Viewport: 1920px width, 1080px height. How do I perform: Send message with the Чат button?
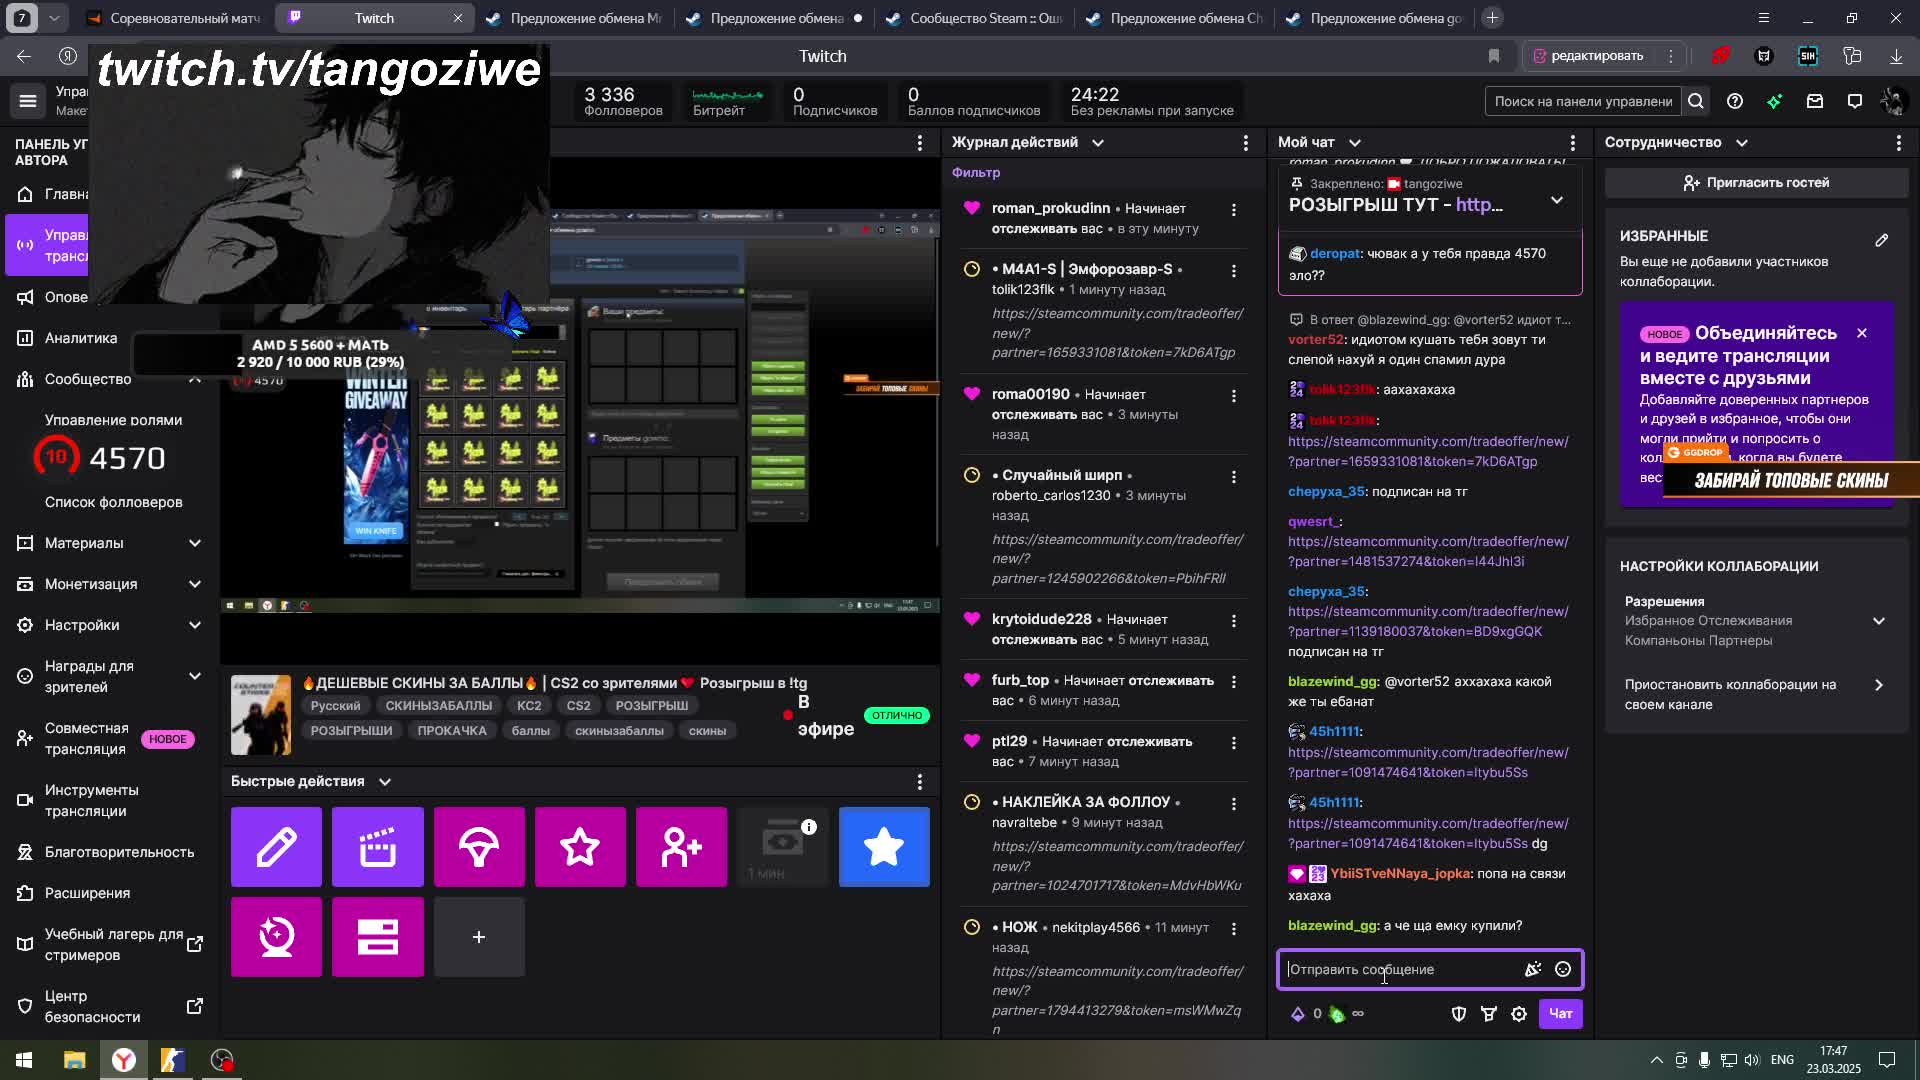(x=1560, y=1014)
